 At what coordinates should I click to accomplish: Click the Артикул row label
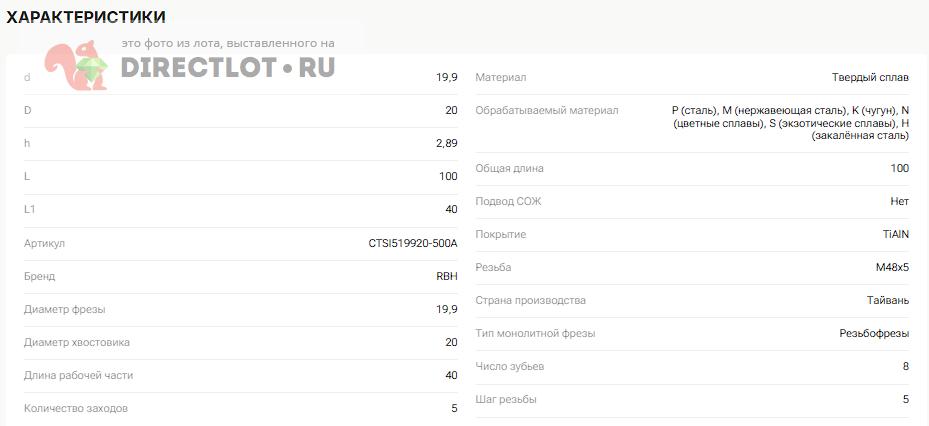(x=44, y=243)
